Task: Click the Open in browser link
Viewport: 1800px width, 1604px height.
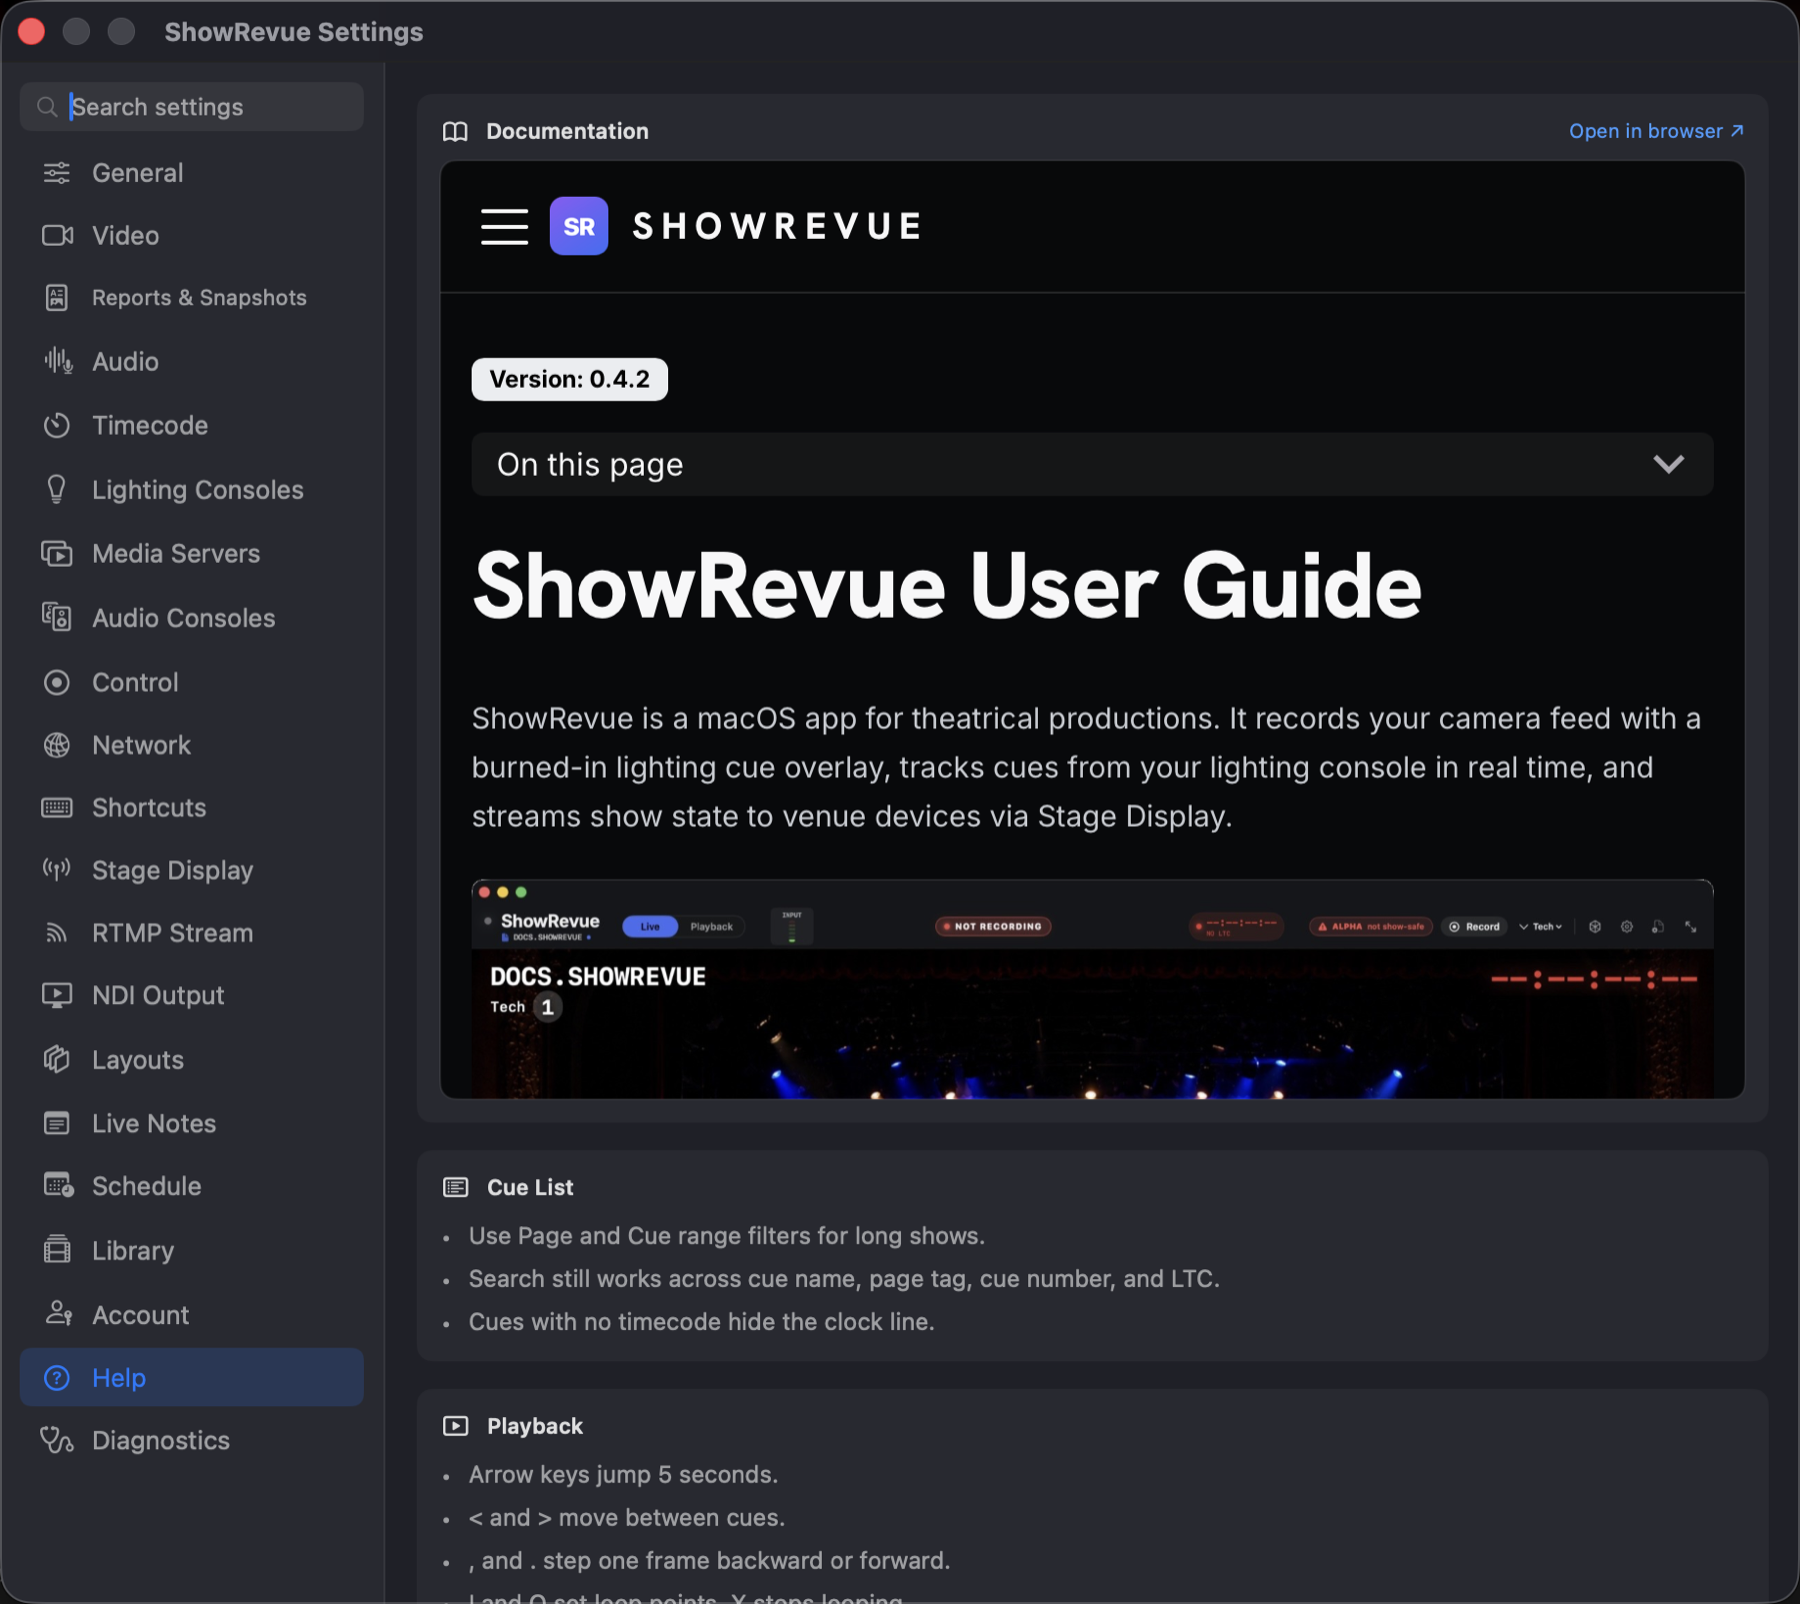Action: click(1656, 131)
